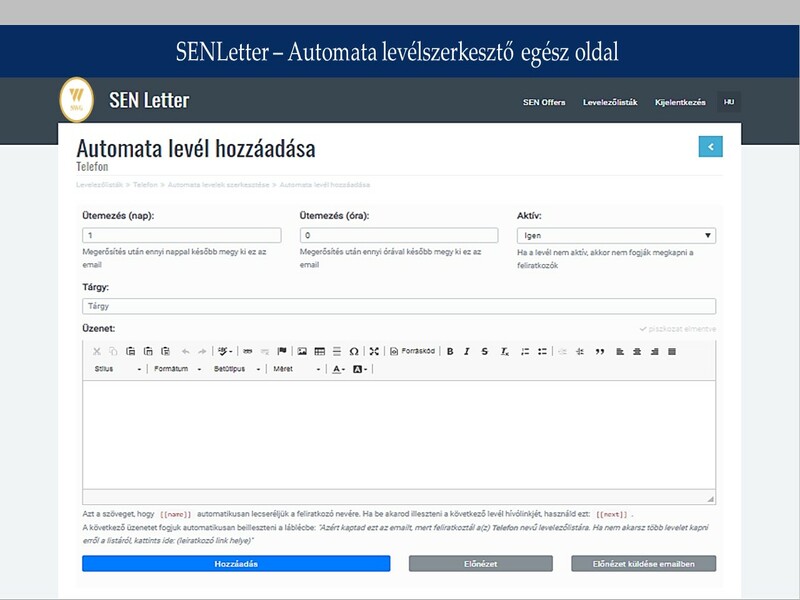Click the Tárgy subject input field
This screenshot has width=800, height=600.
click(399, 306)
